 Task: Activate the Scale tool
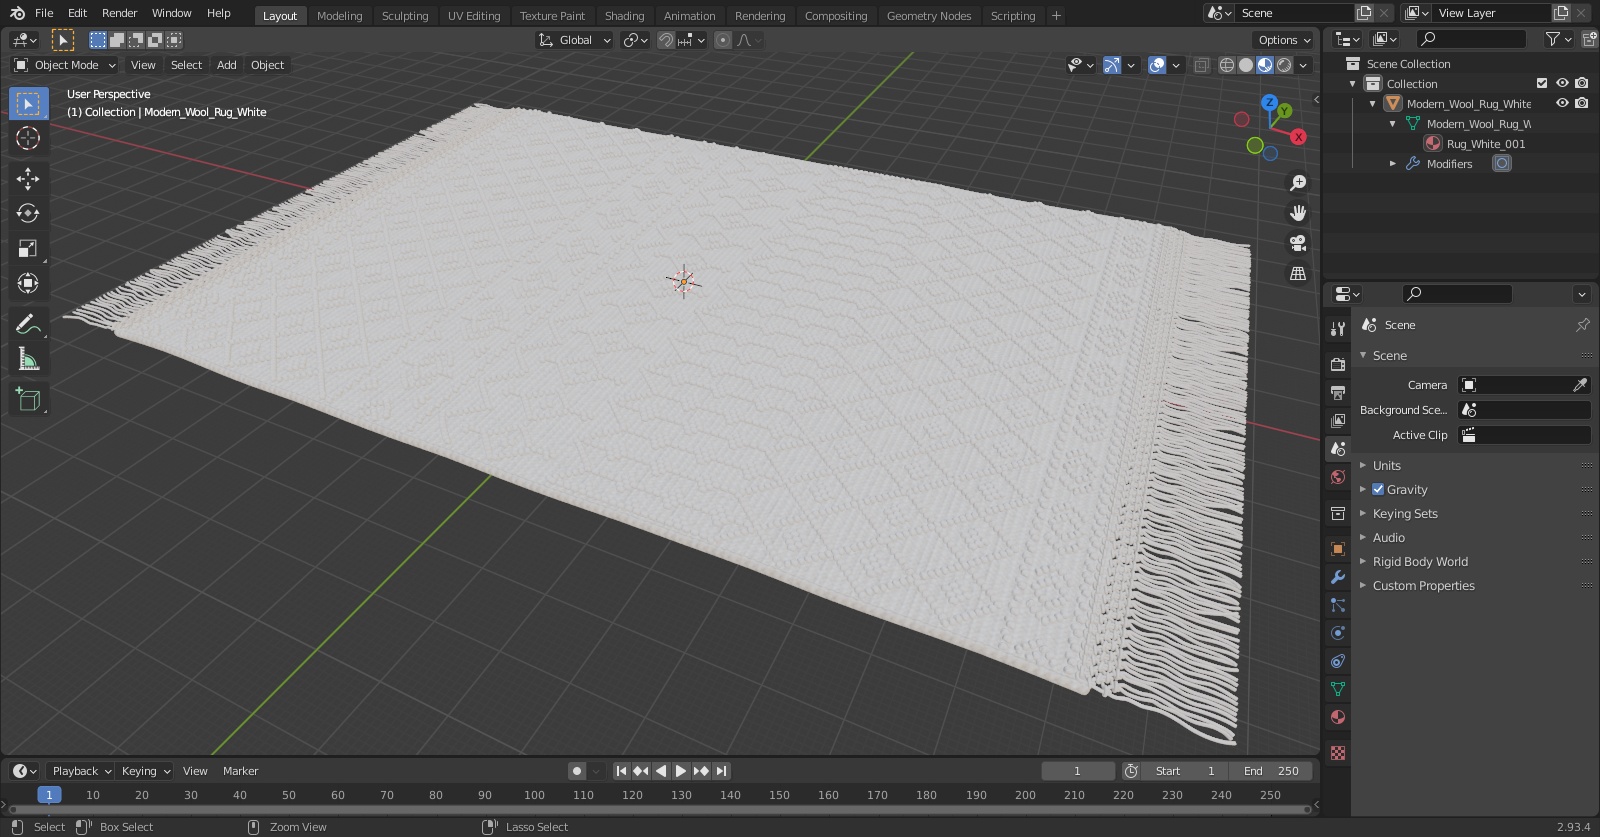click(28, 248)
